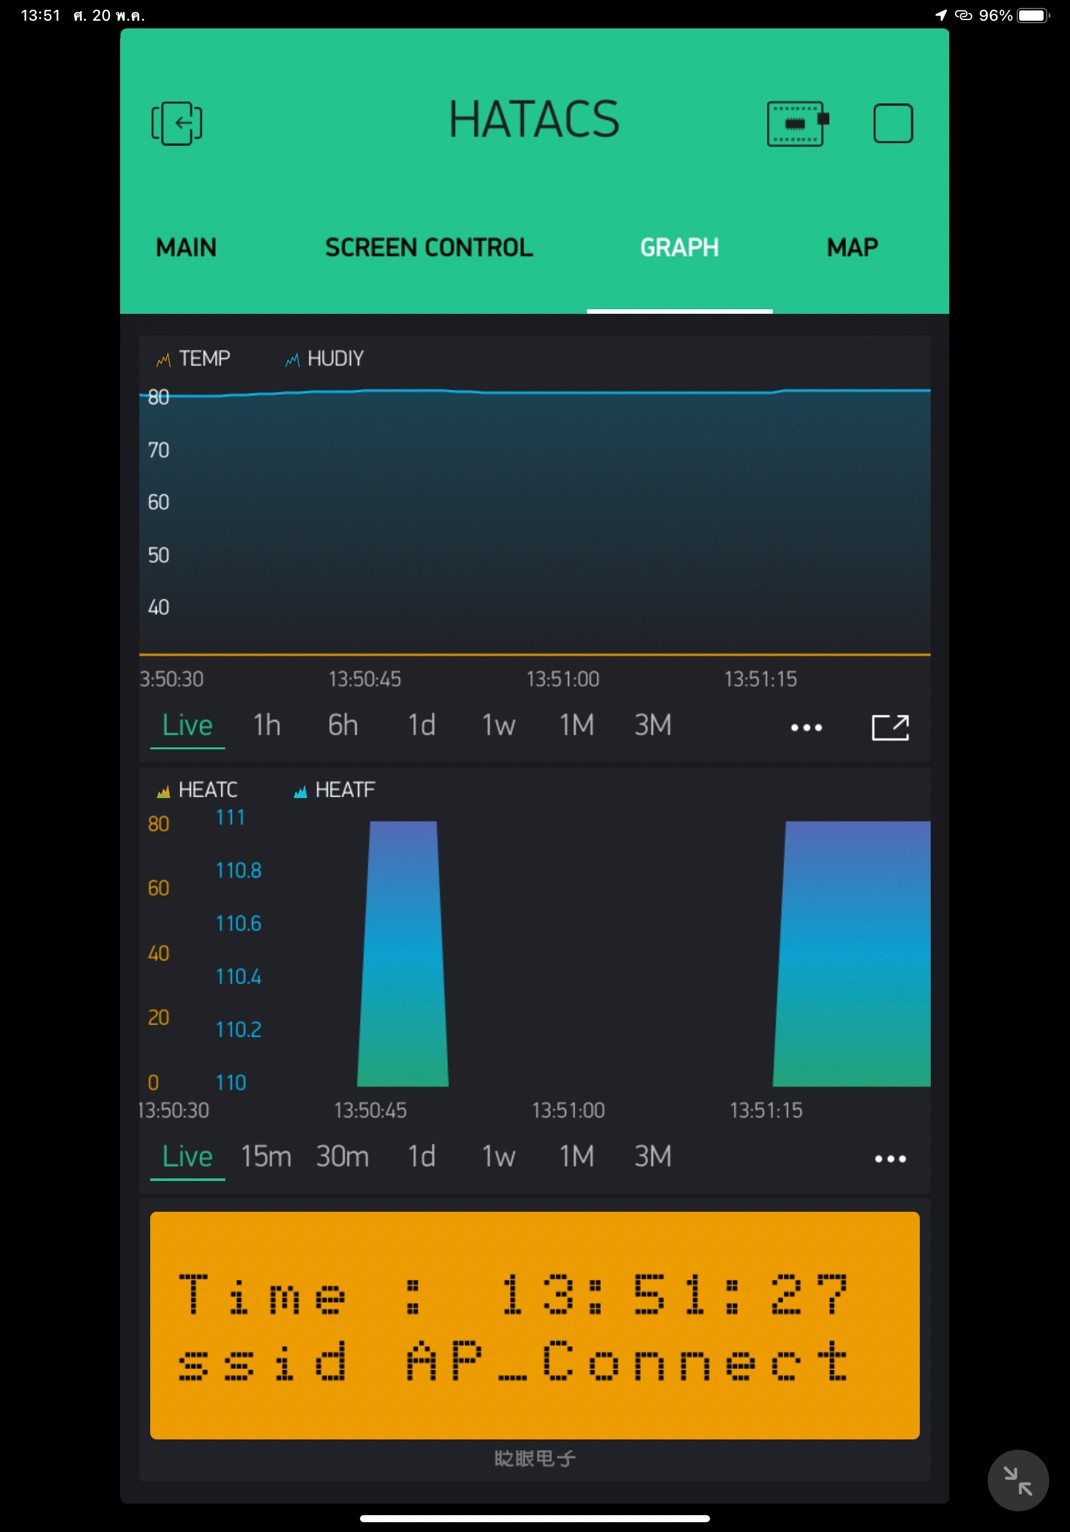Select 1h range on TEMP chart
Screen dimensions: 1070x1532
pos(267,725)
